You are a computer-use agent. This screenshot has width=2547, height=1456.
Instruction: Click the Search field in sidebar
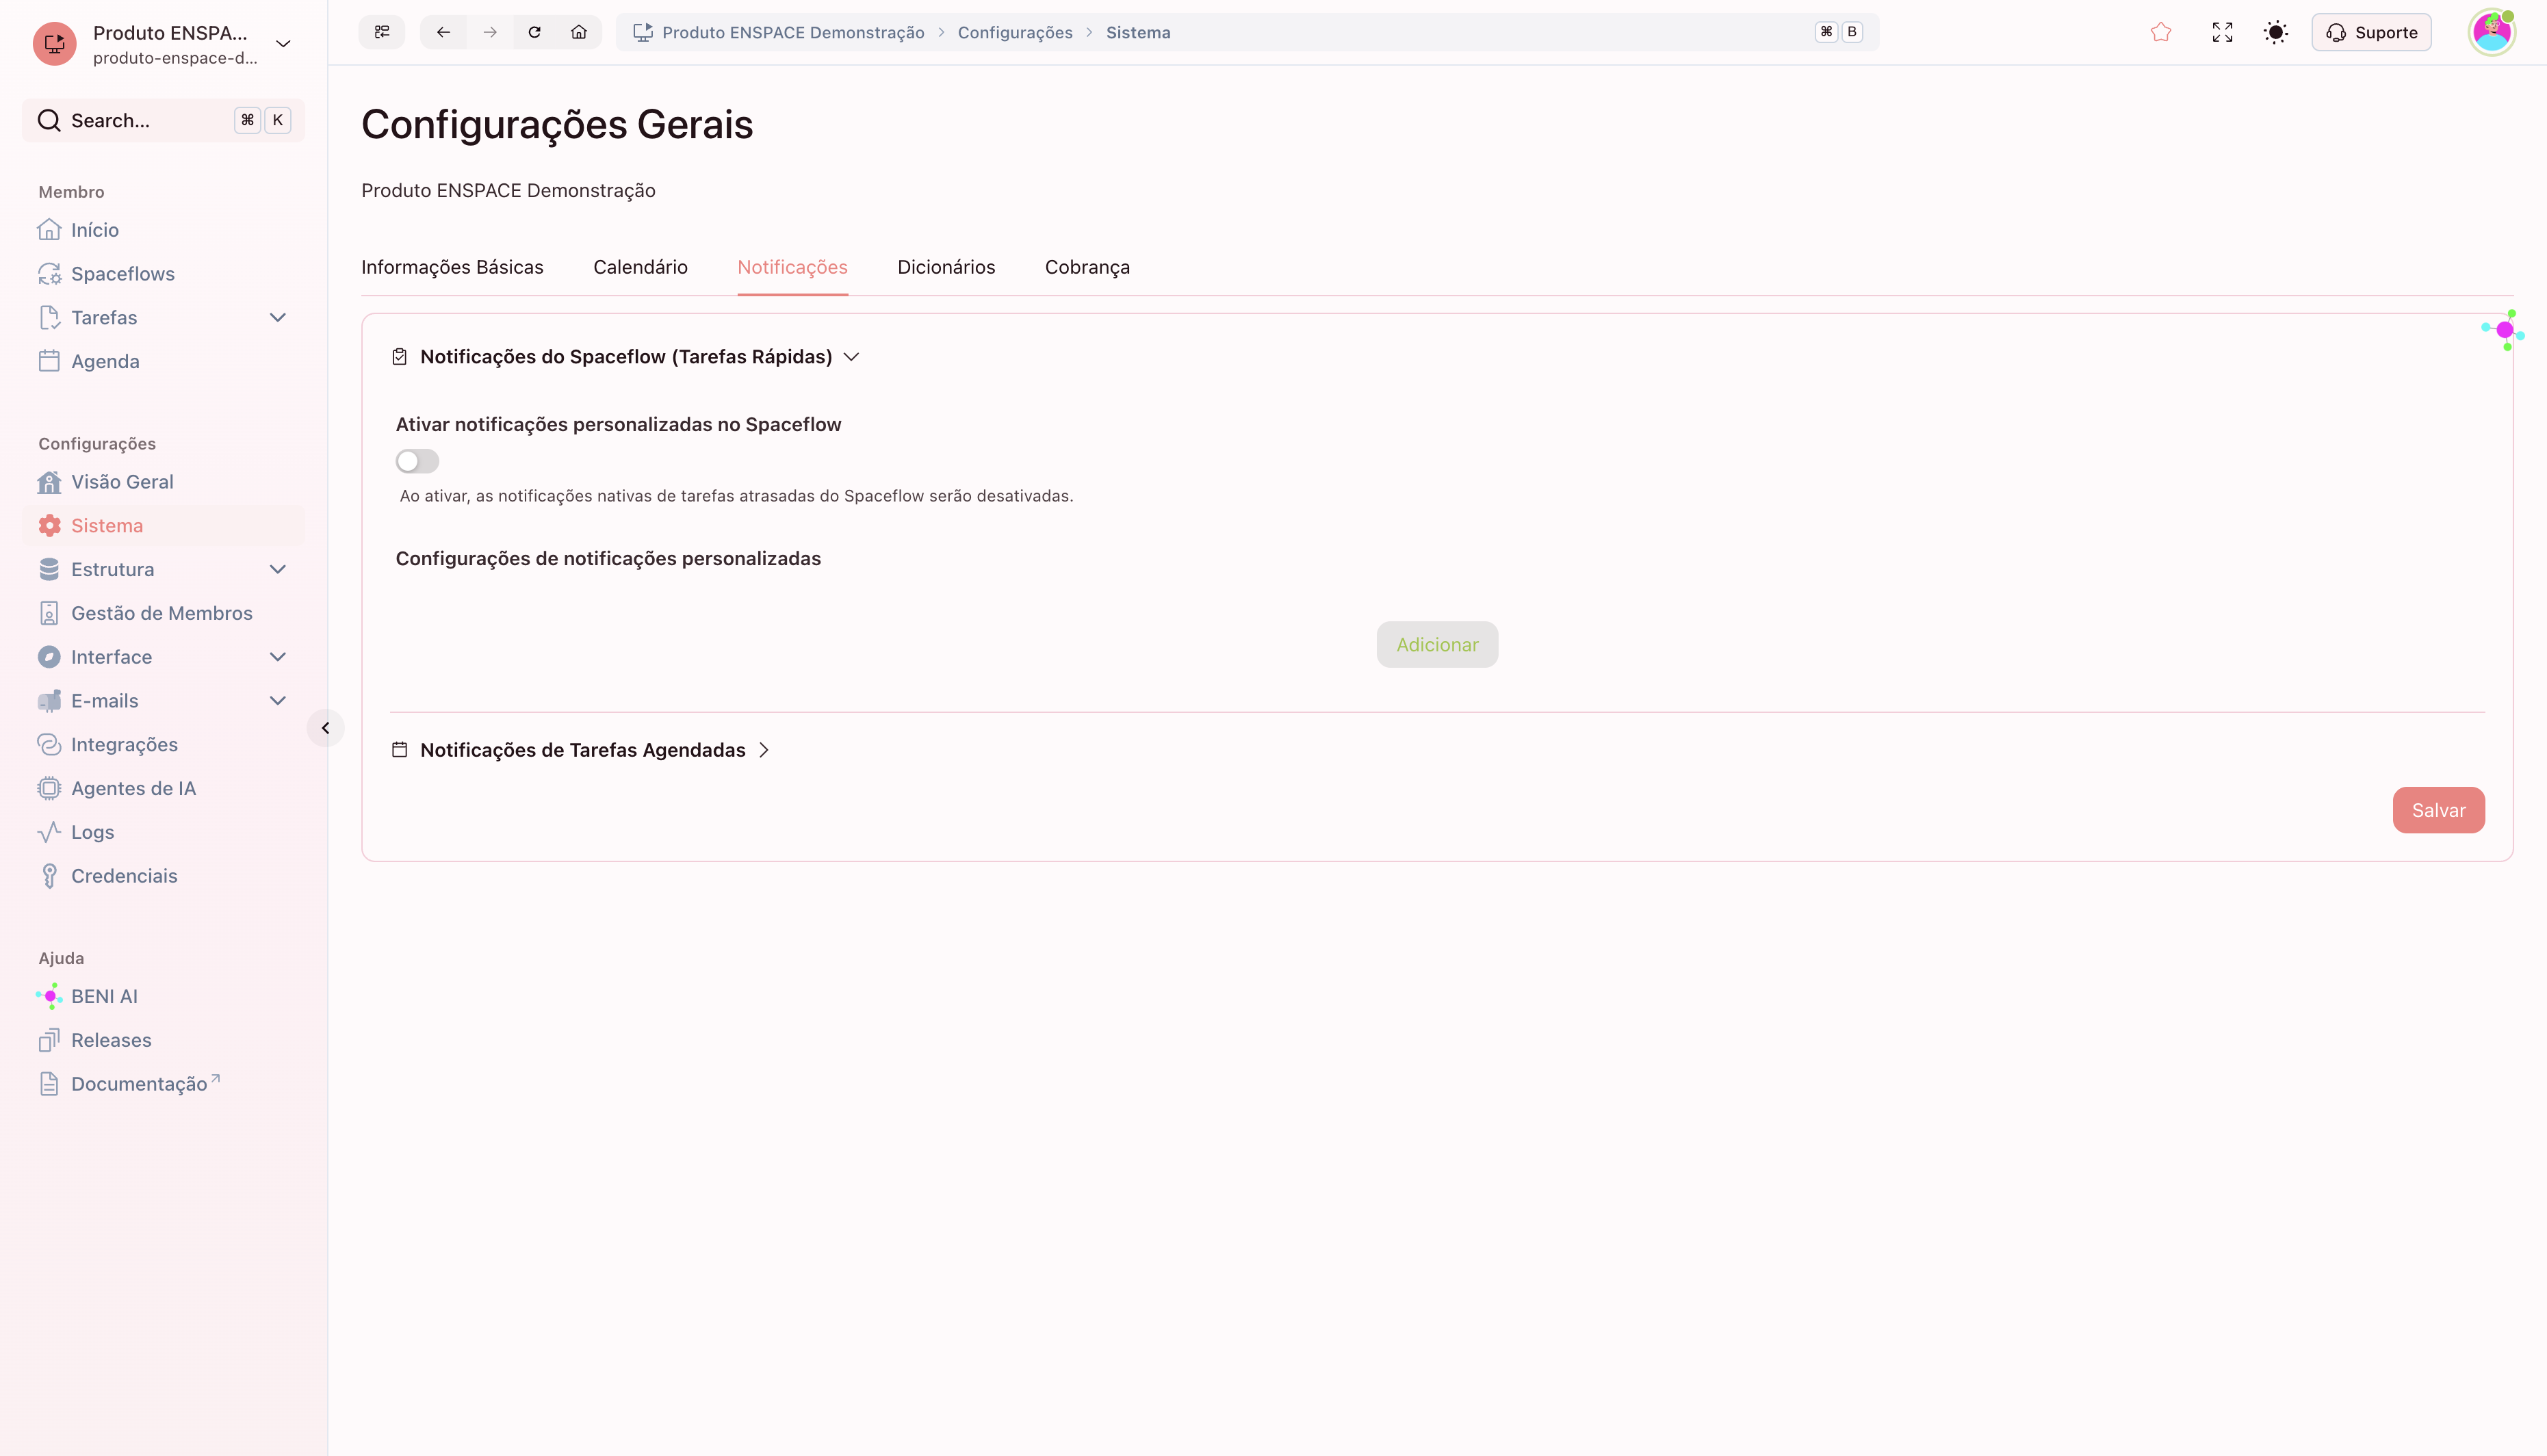164,120
